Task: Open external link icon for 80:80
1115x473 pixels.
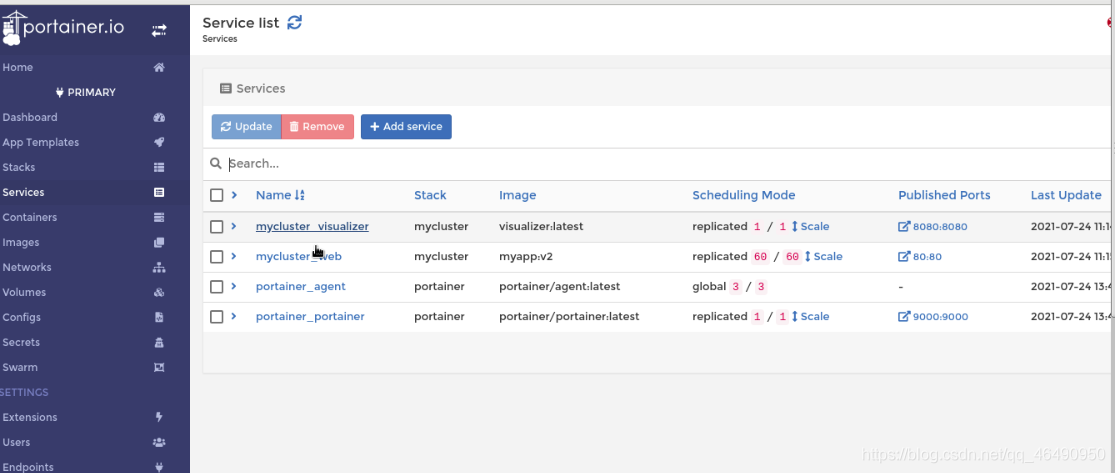Action: click(x=904, y=257)
